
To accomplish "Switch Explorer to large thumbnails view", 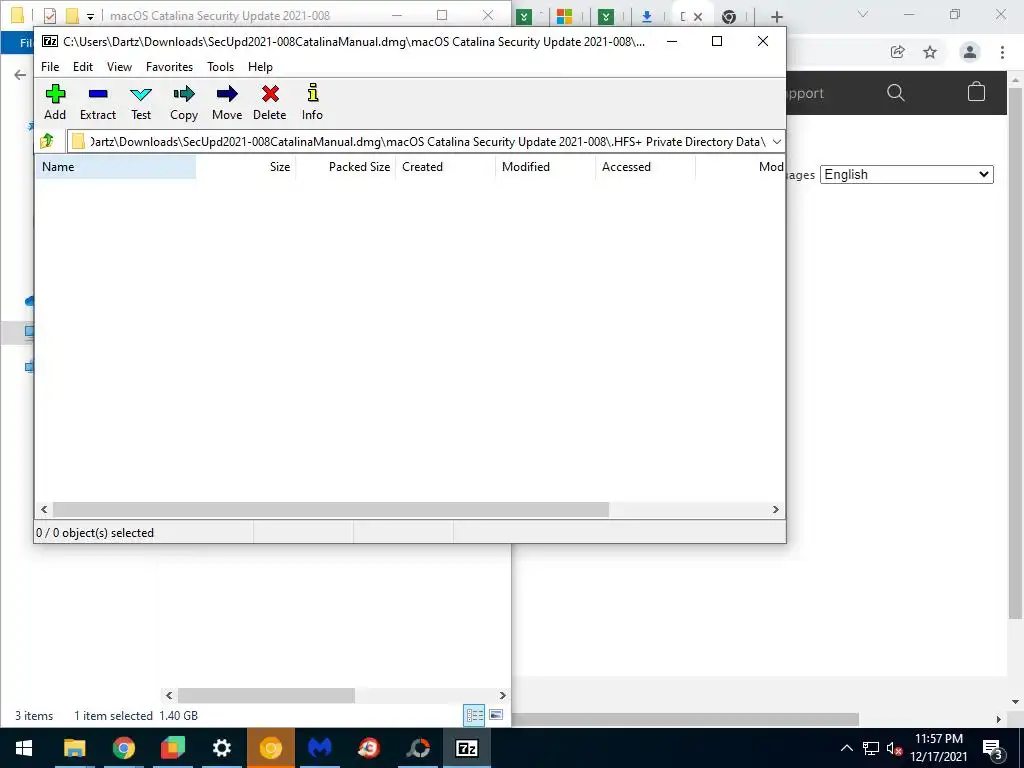I will point(496,715).
